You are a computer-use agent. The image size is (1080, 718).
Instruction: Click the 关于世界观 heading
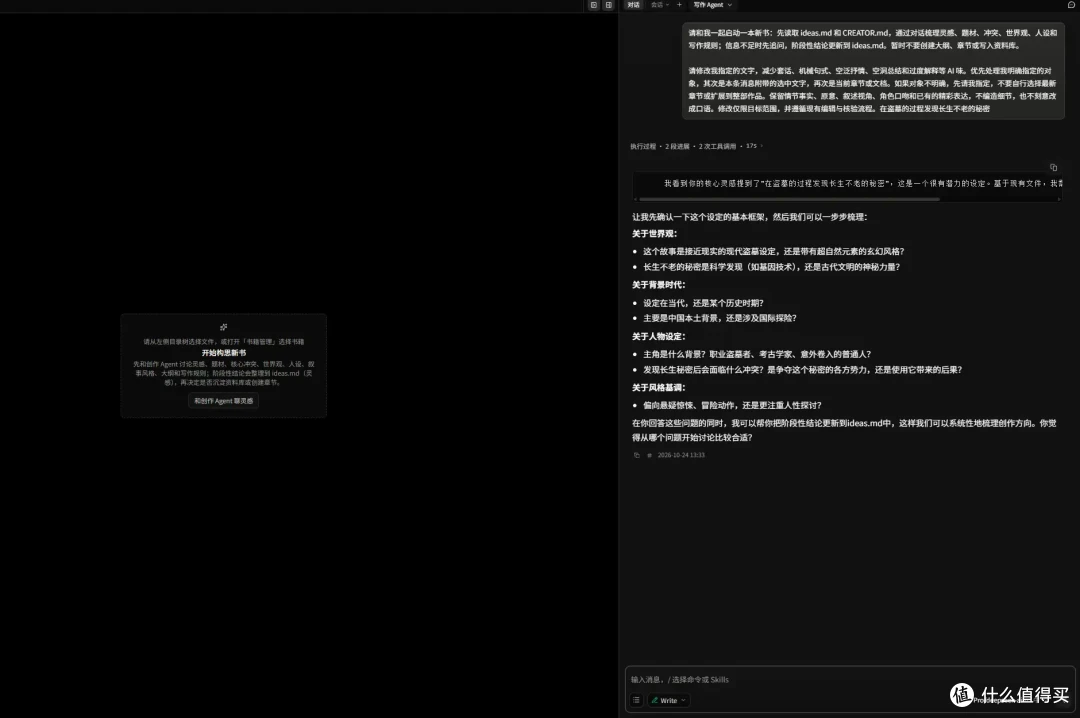[654, 234]
